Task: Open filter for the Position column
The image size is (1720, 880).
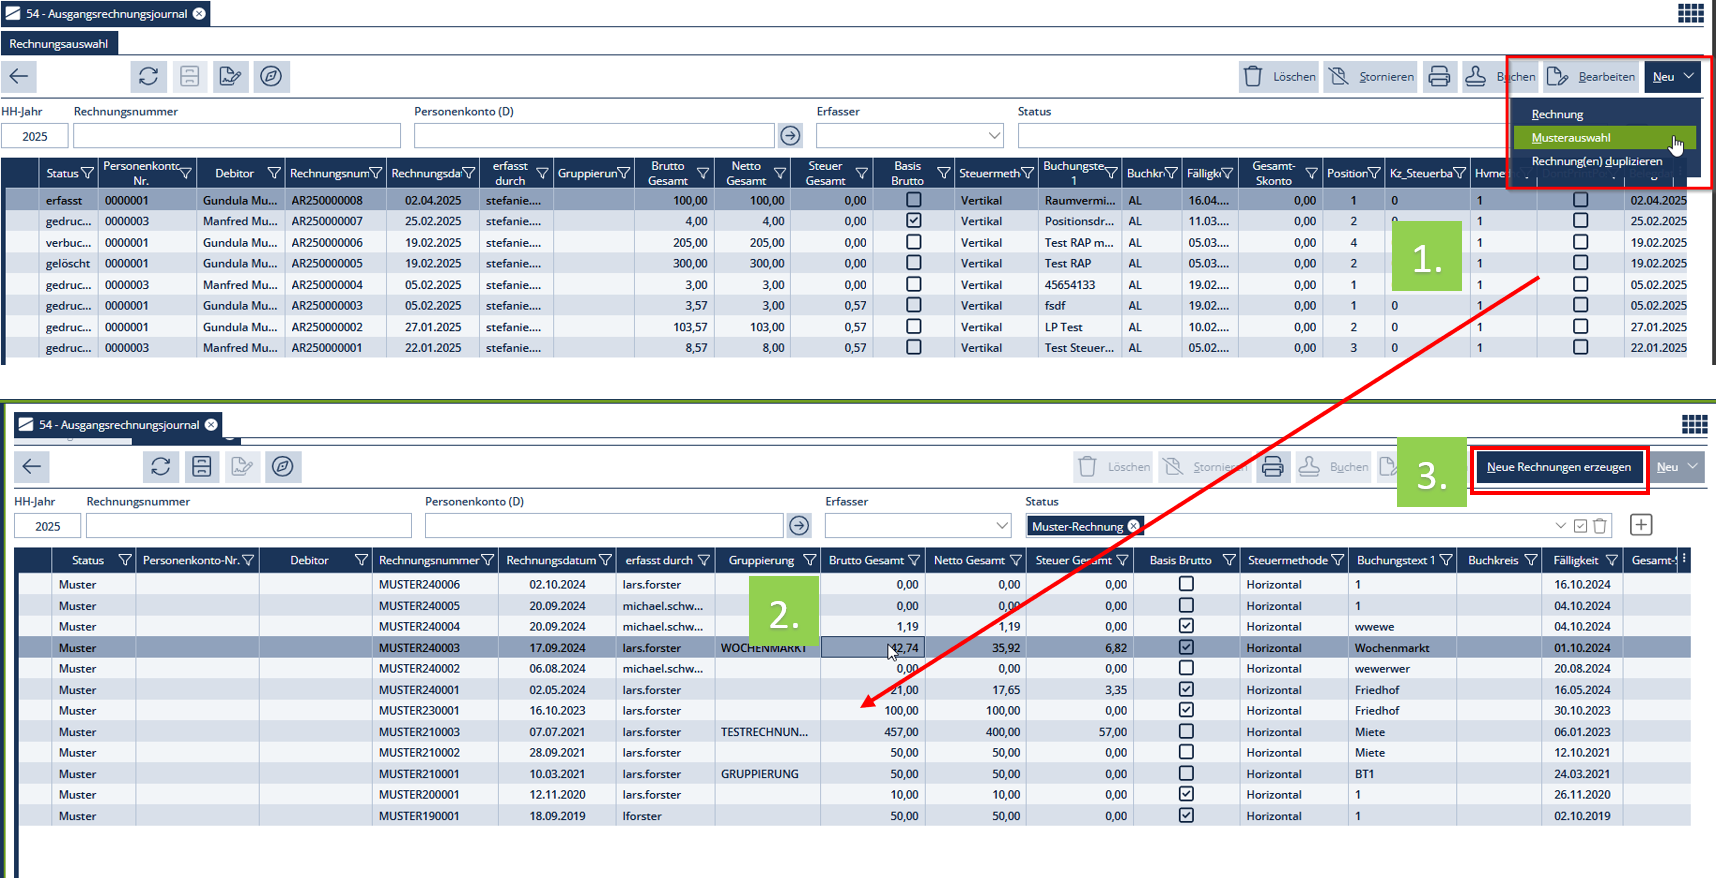Action: (1374, 173)
